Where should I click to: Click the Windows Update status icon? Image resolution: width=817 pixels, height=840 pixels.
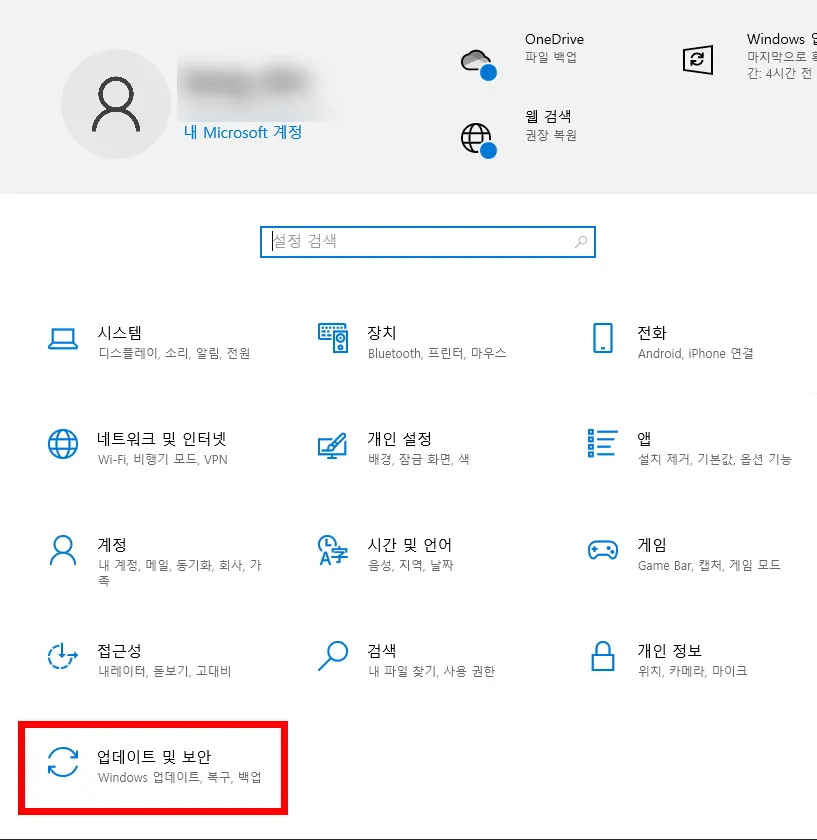698,59
